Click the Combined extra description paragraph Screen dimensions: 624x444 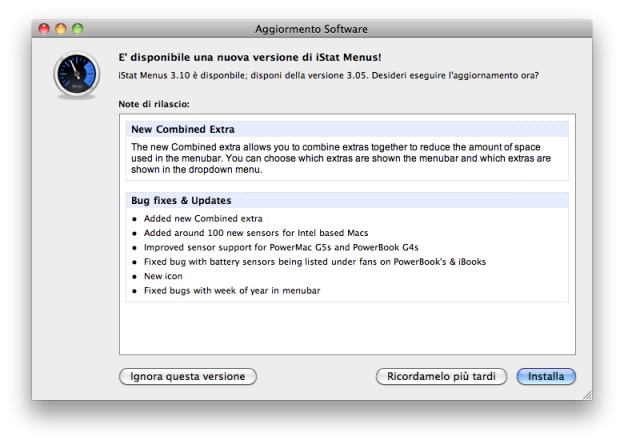341,158
